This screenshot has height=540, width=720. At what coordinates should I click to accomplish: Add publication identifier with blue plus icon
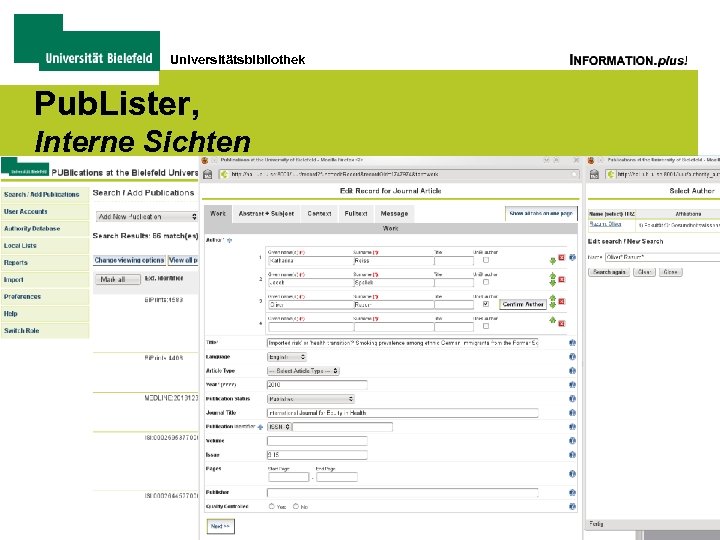(260, 427)
